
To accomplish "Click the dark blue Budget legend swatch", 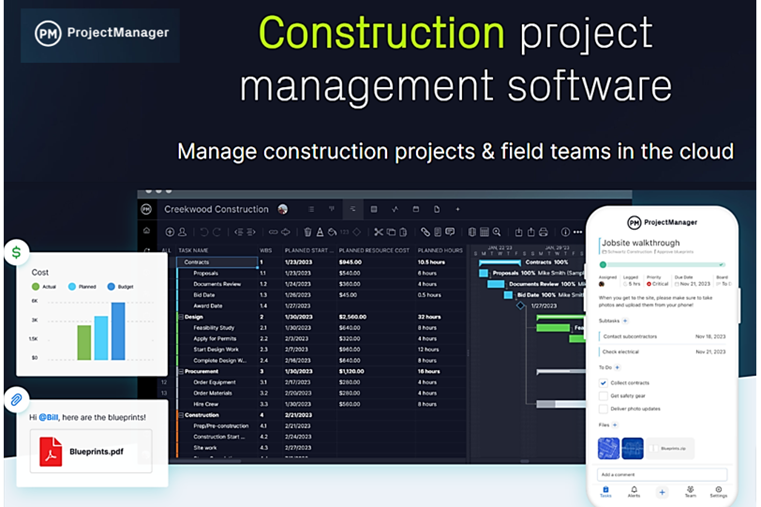I will 111,287.
